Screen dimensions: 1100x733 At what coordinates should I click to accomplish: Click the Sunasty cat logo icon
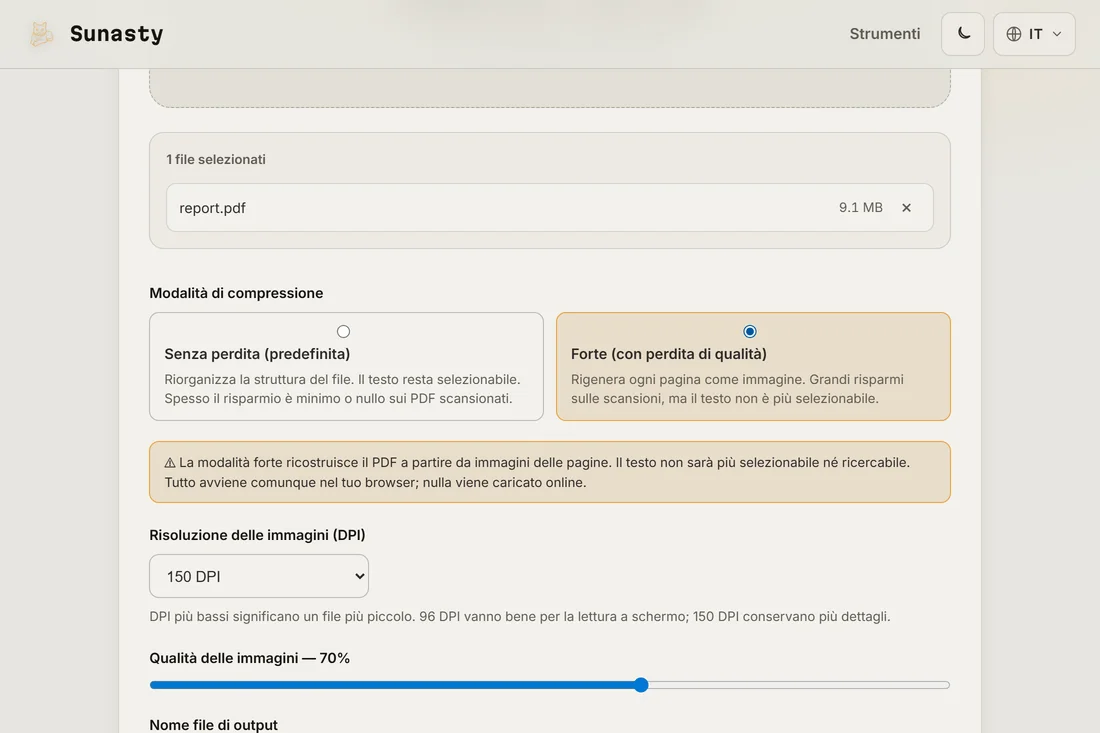pyautogui.click(x=41, y=34)
